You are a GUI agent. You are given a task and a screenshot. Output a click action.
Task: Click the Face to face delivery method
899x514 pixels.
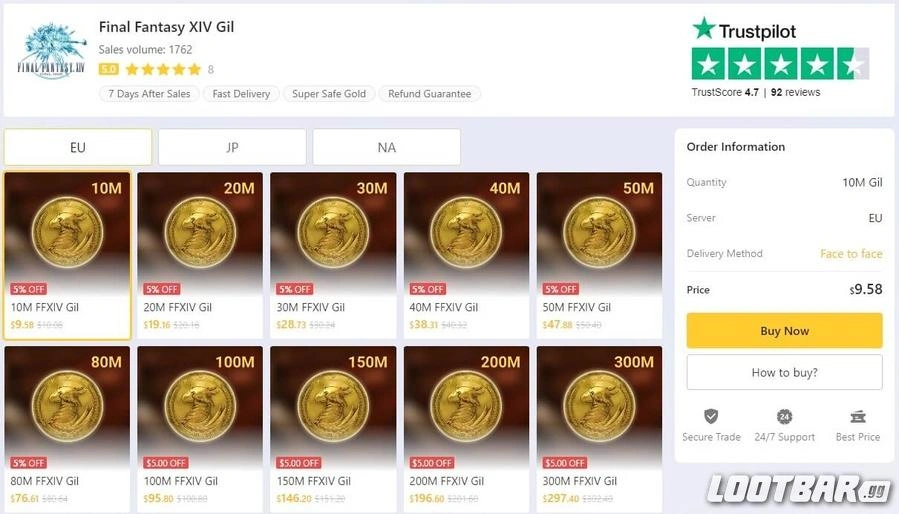[851, 254]
